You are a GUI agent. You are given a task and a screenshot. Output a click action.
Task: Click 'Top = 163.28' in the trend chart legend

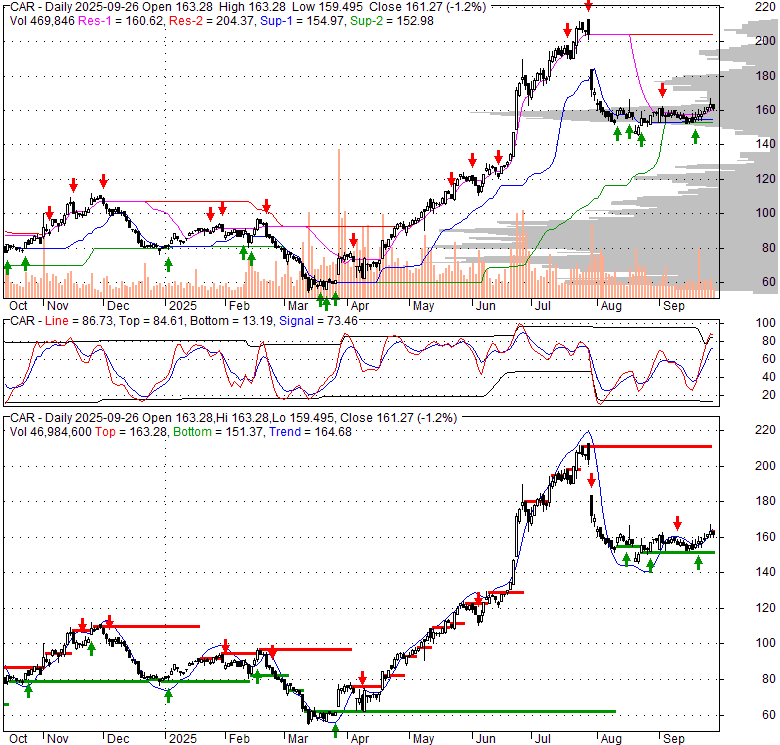132,432
